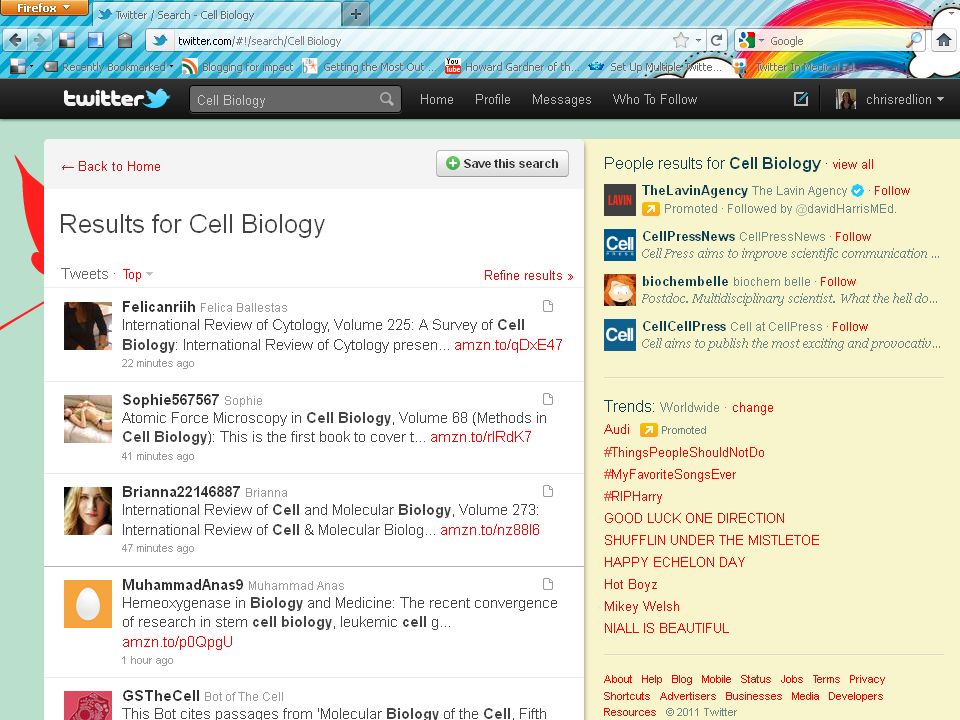
Task: Open the Privacy footer link
Action: 867,679
